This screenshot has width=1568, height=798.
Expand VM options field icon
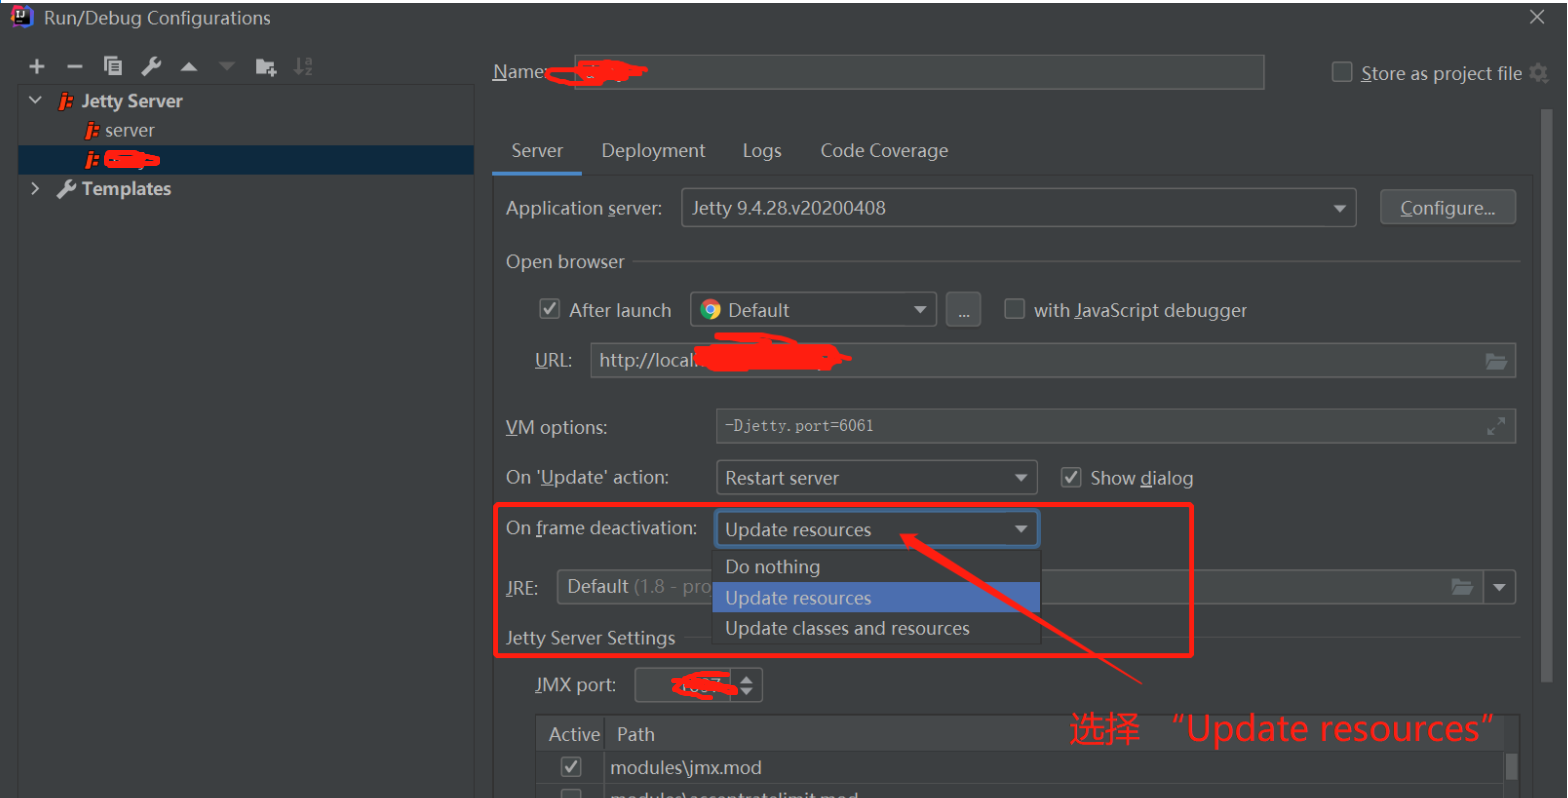tap(1496, 426)
